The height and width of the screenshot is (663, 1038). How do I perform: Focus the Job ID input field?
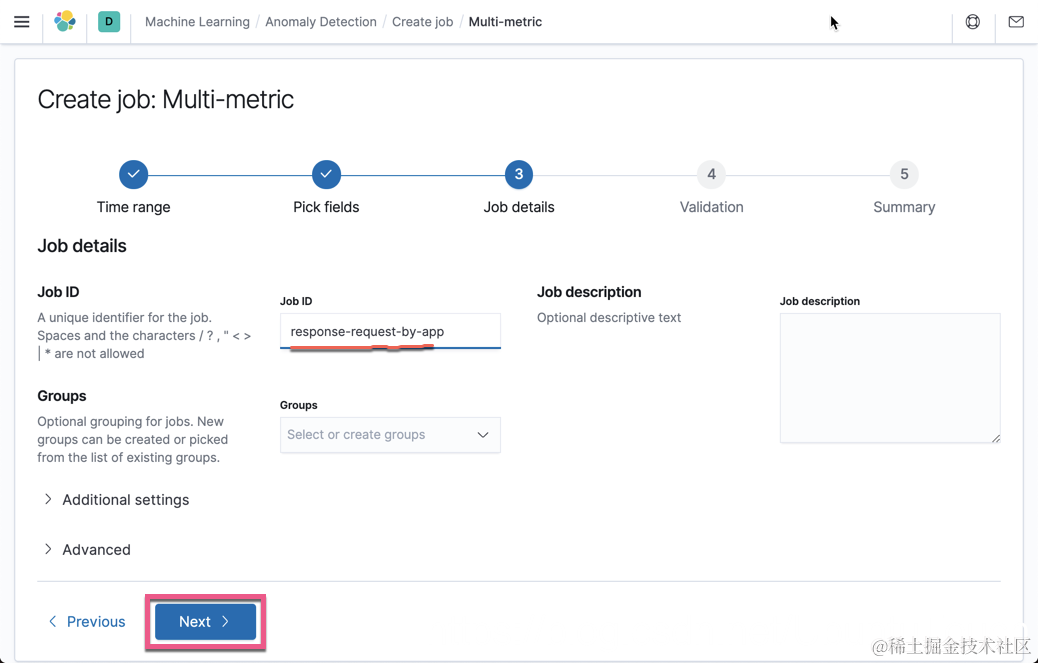click(391, 331)
